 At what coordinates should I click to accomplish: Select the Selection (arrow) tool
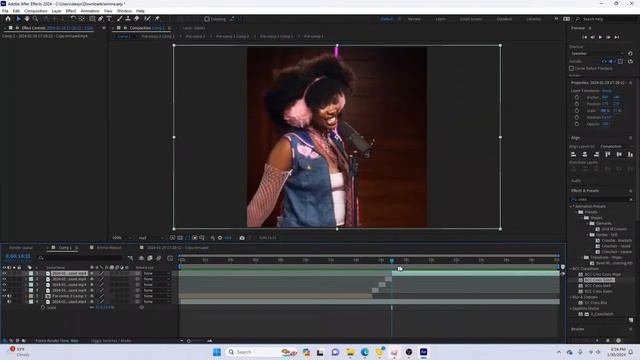coord(18,19)
